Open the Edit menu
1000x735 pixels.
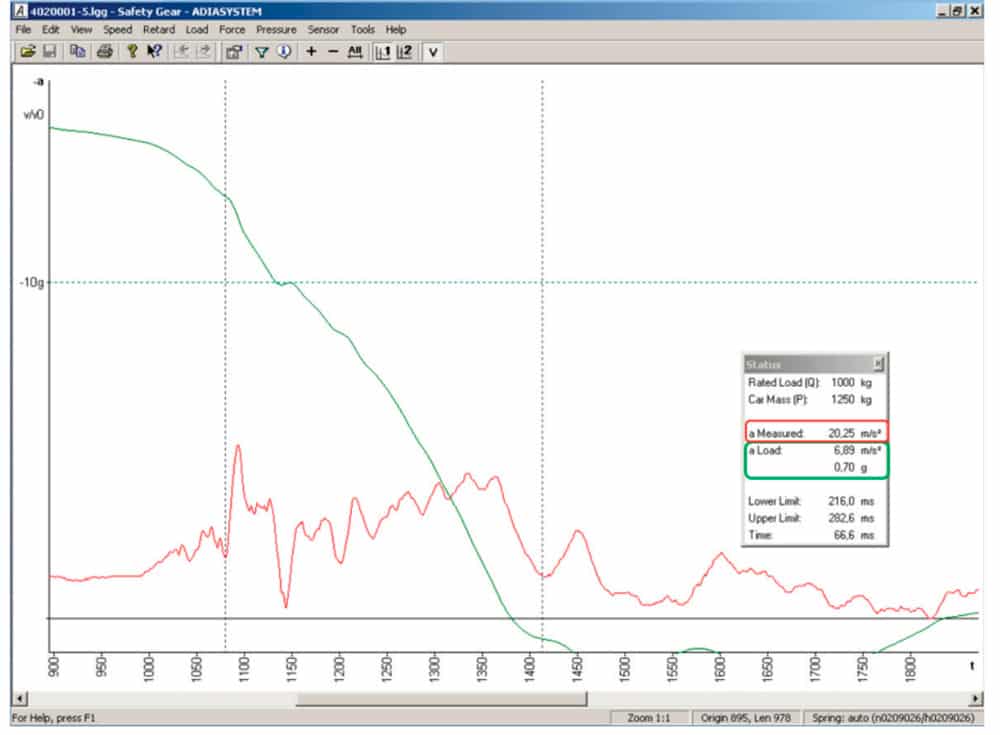[x=51, y=29]
